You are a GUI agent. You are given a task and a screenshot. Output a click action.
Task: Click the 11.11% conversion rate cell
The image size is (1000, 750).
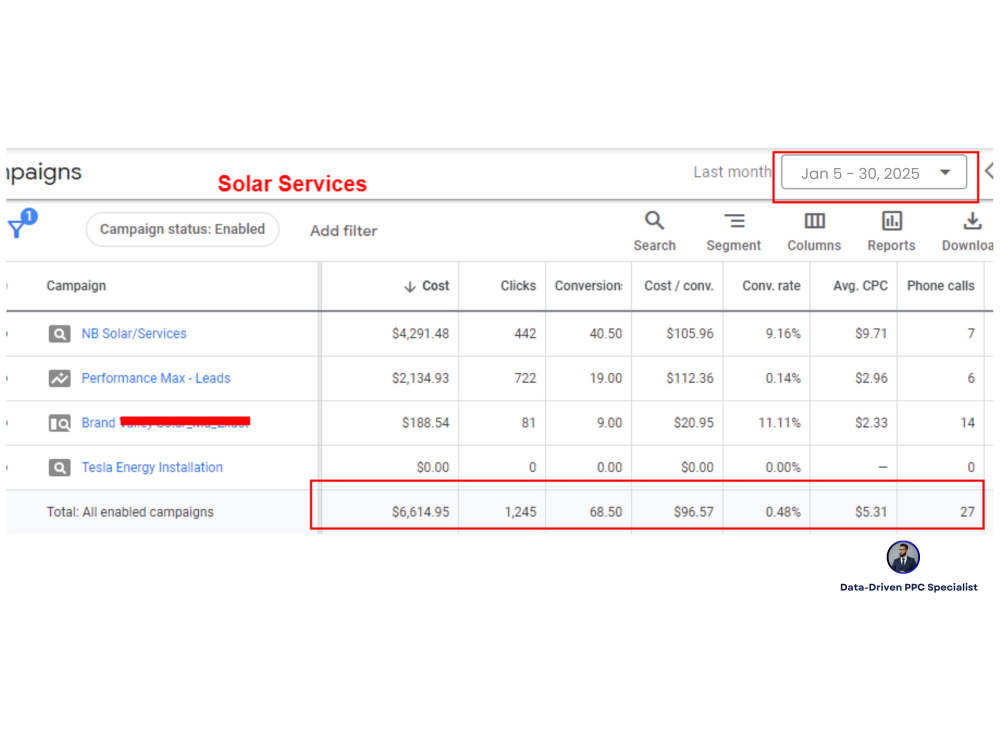(x=779, y=423)
